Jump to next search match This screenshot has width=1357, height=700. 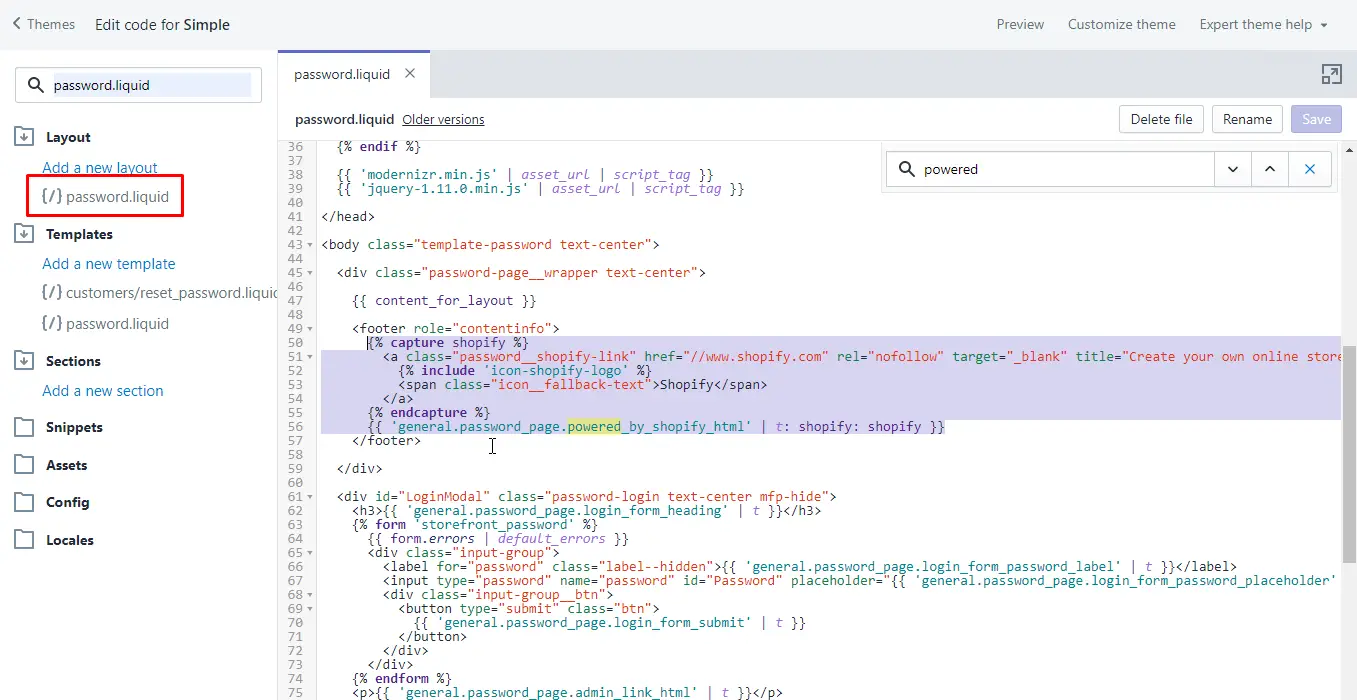click(x=1232, y=169)
